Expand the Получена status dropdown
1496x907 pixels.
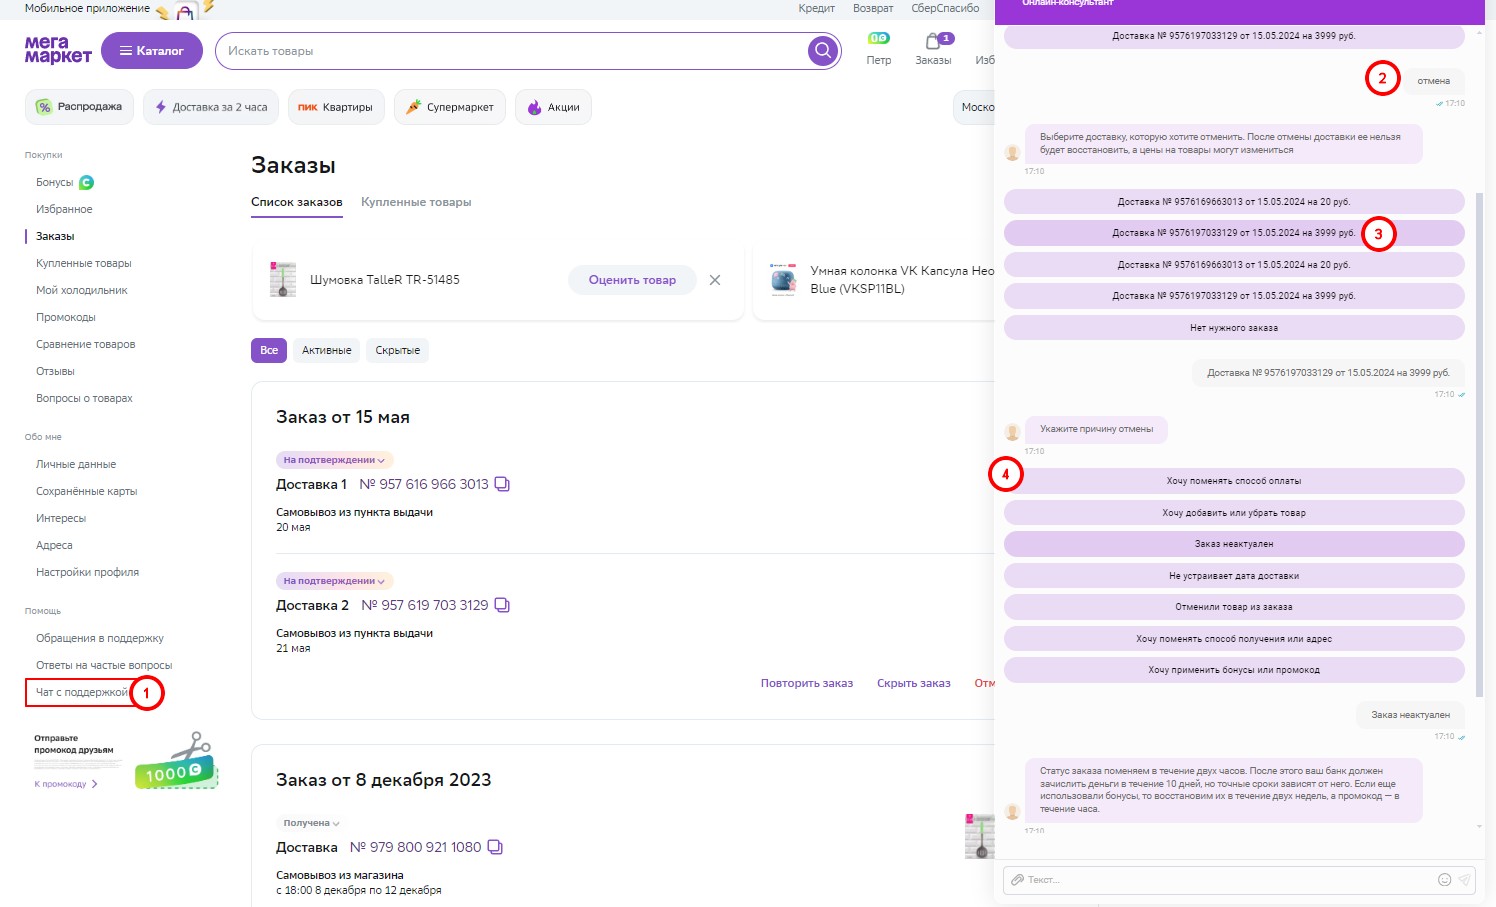click(x=311, y=823)
